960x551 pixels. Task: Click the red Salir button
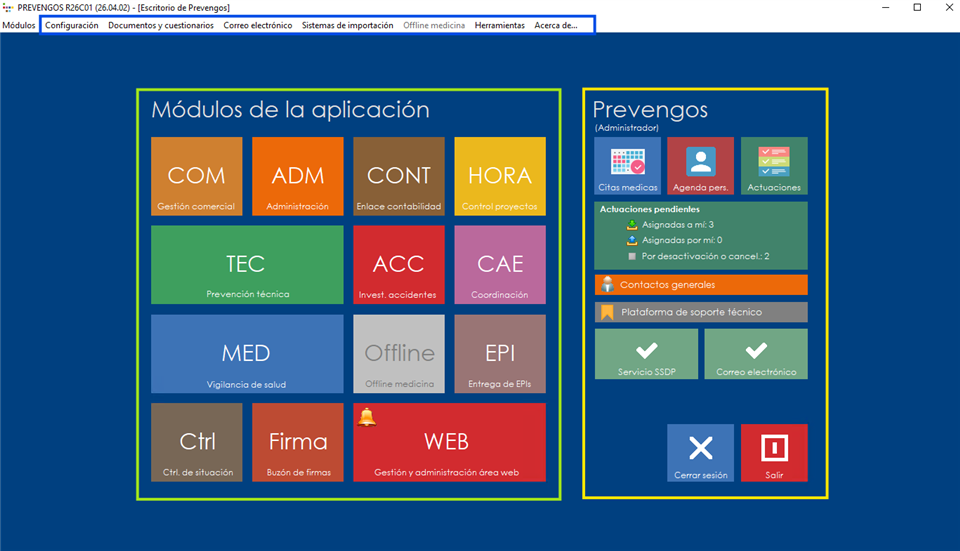click(x=774, y=452)
